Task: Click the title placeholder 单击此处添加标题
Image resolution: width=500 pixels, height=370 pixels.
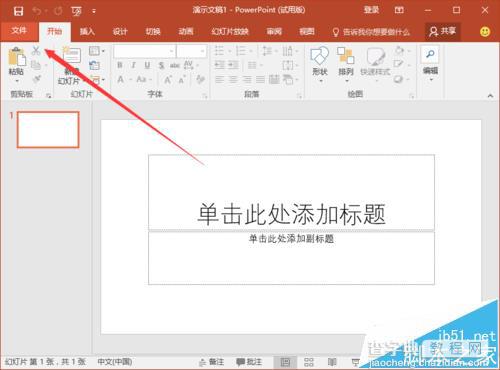Action: tap(292, 214)
